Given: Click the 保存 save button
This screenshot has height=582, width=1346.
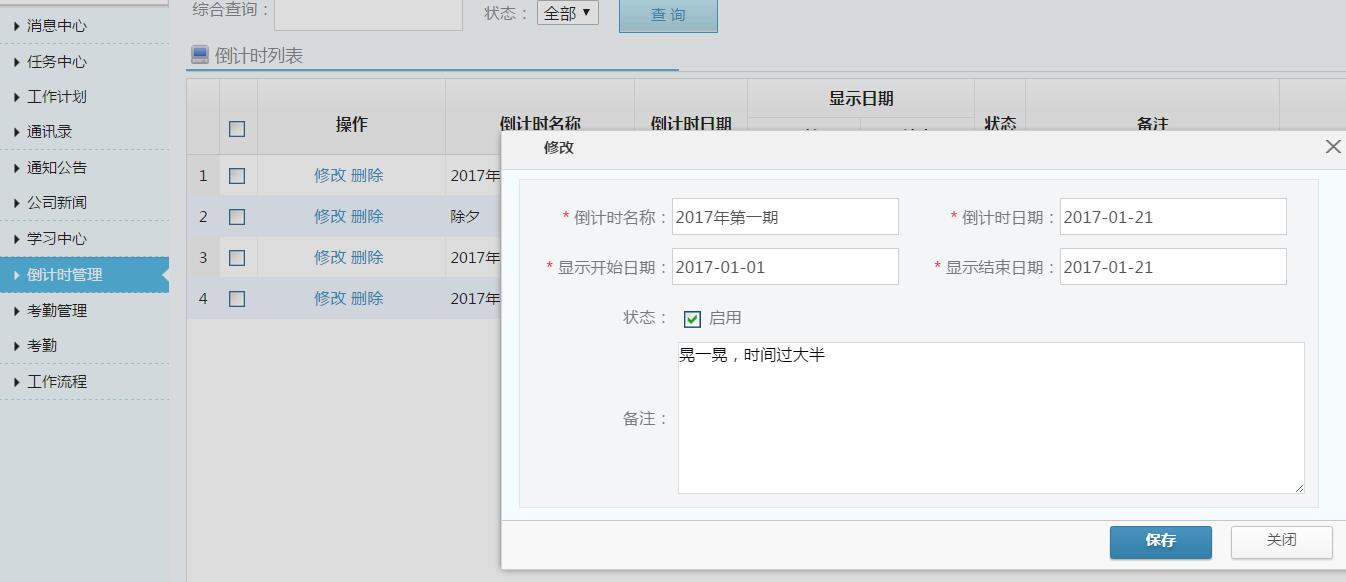Looking at the screenshot, I should pyautogui.click(x=1159, y=541).
